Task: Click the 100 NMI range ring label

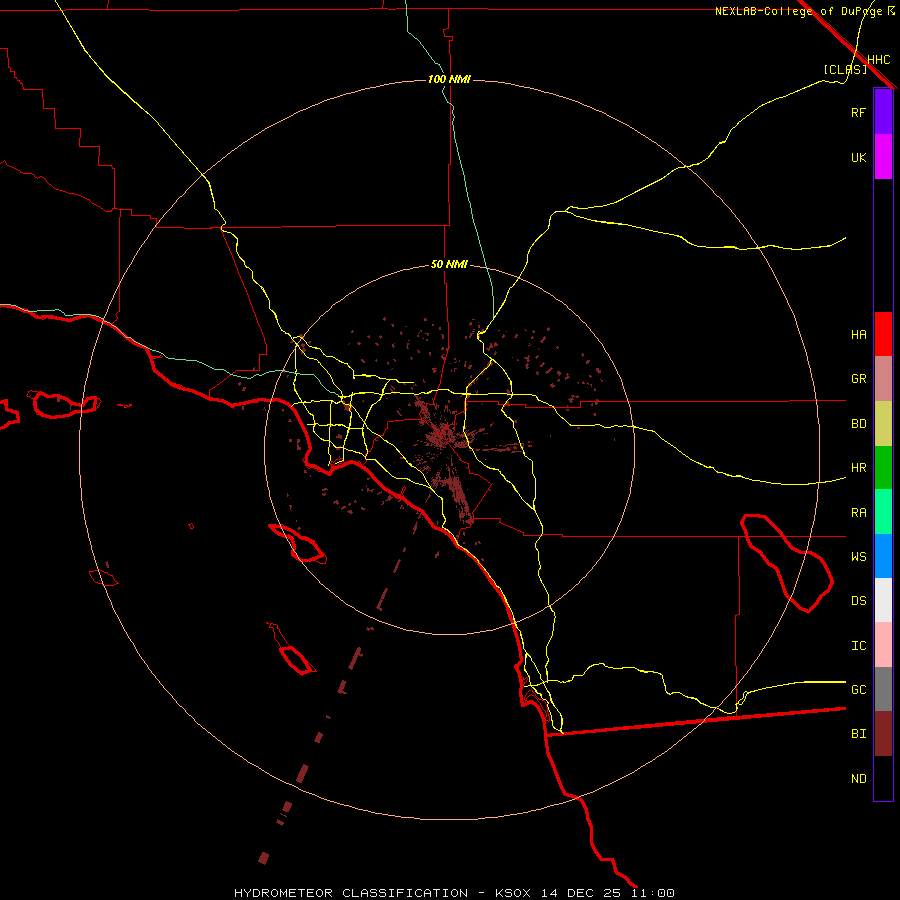Action: point(449,79)
